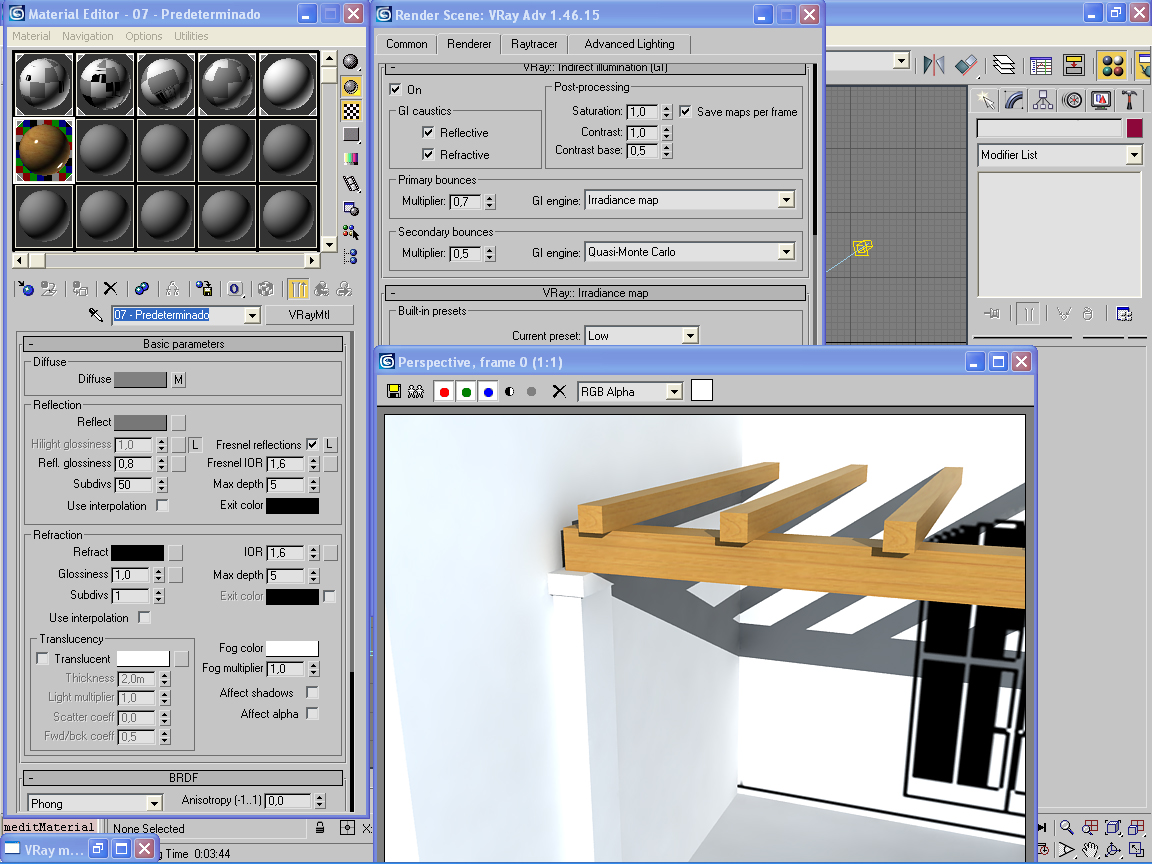Toggle green channel in frame buffer
1152x864 pixels.
click(466, 392)
